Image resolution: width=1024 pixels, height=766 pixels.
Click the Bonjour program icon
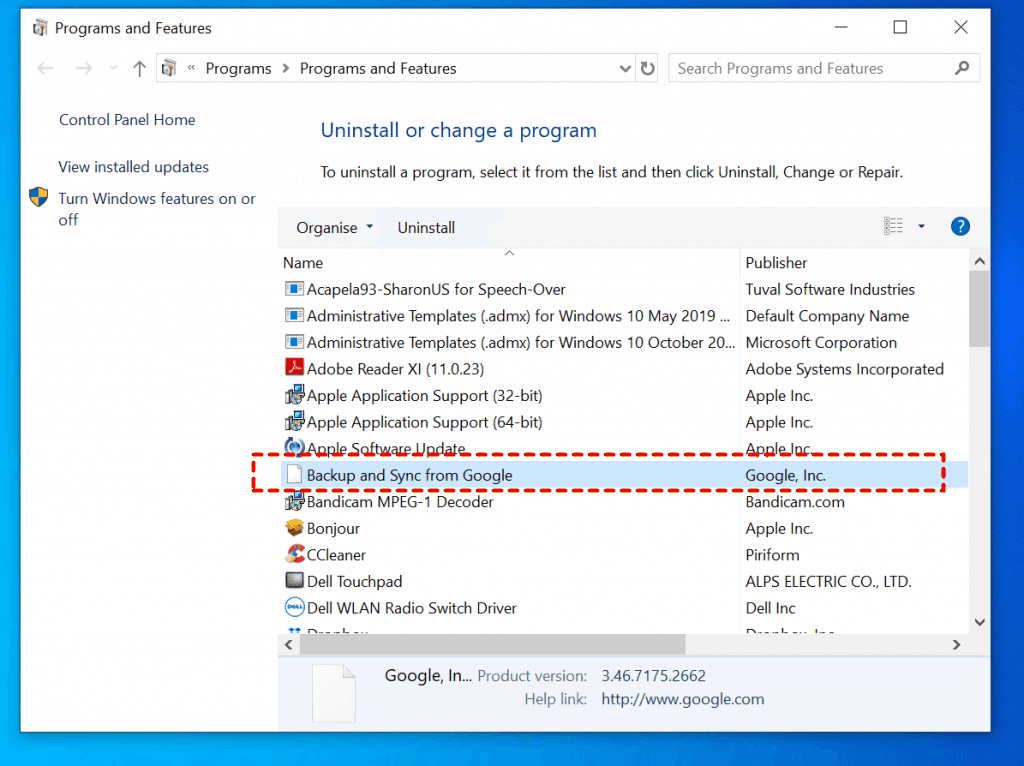[x=294, y=528]
